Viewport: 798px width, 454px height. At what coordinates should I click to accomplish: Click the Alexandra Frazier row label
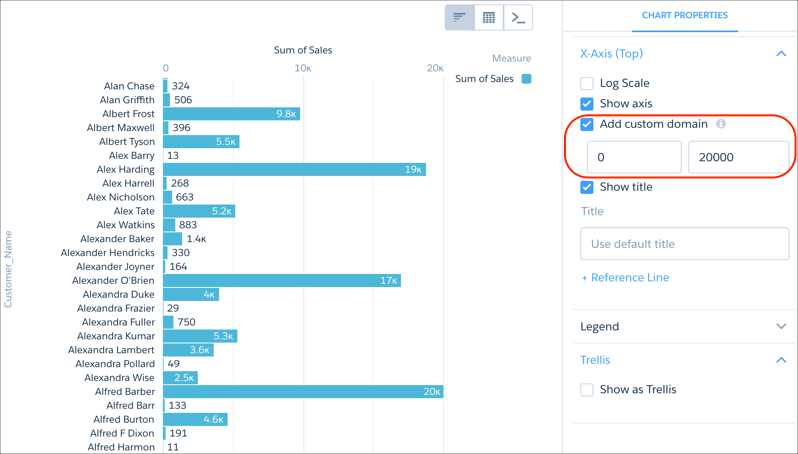(116, 308)
